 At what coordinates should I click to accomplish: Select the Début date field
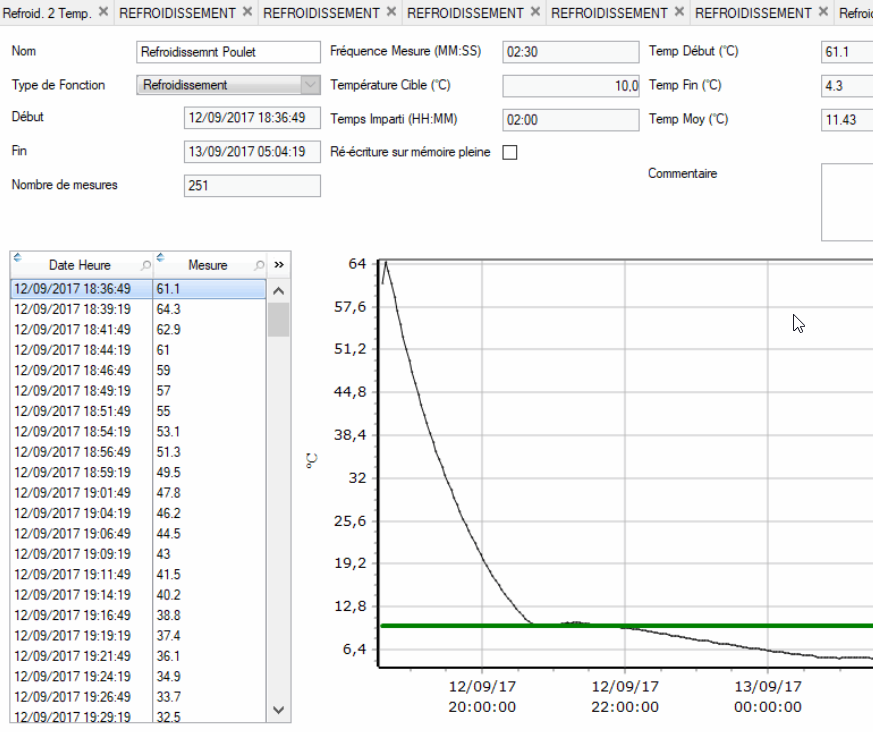click(x=252, y=118)
